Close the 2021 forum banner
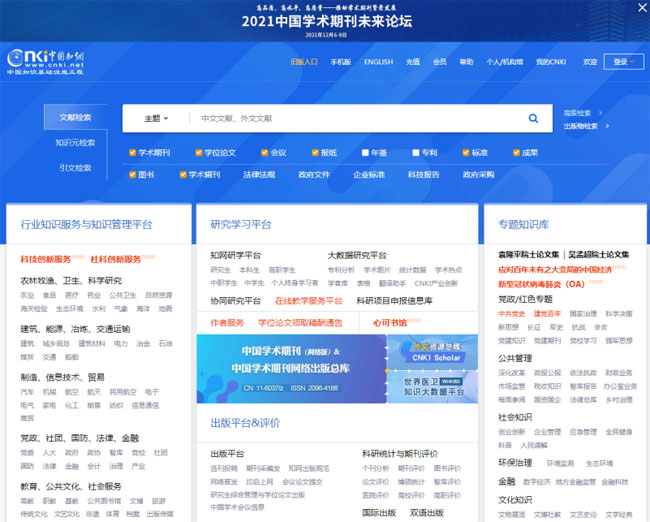The width and height of the screenshot is (650, 522). 642,7
